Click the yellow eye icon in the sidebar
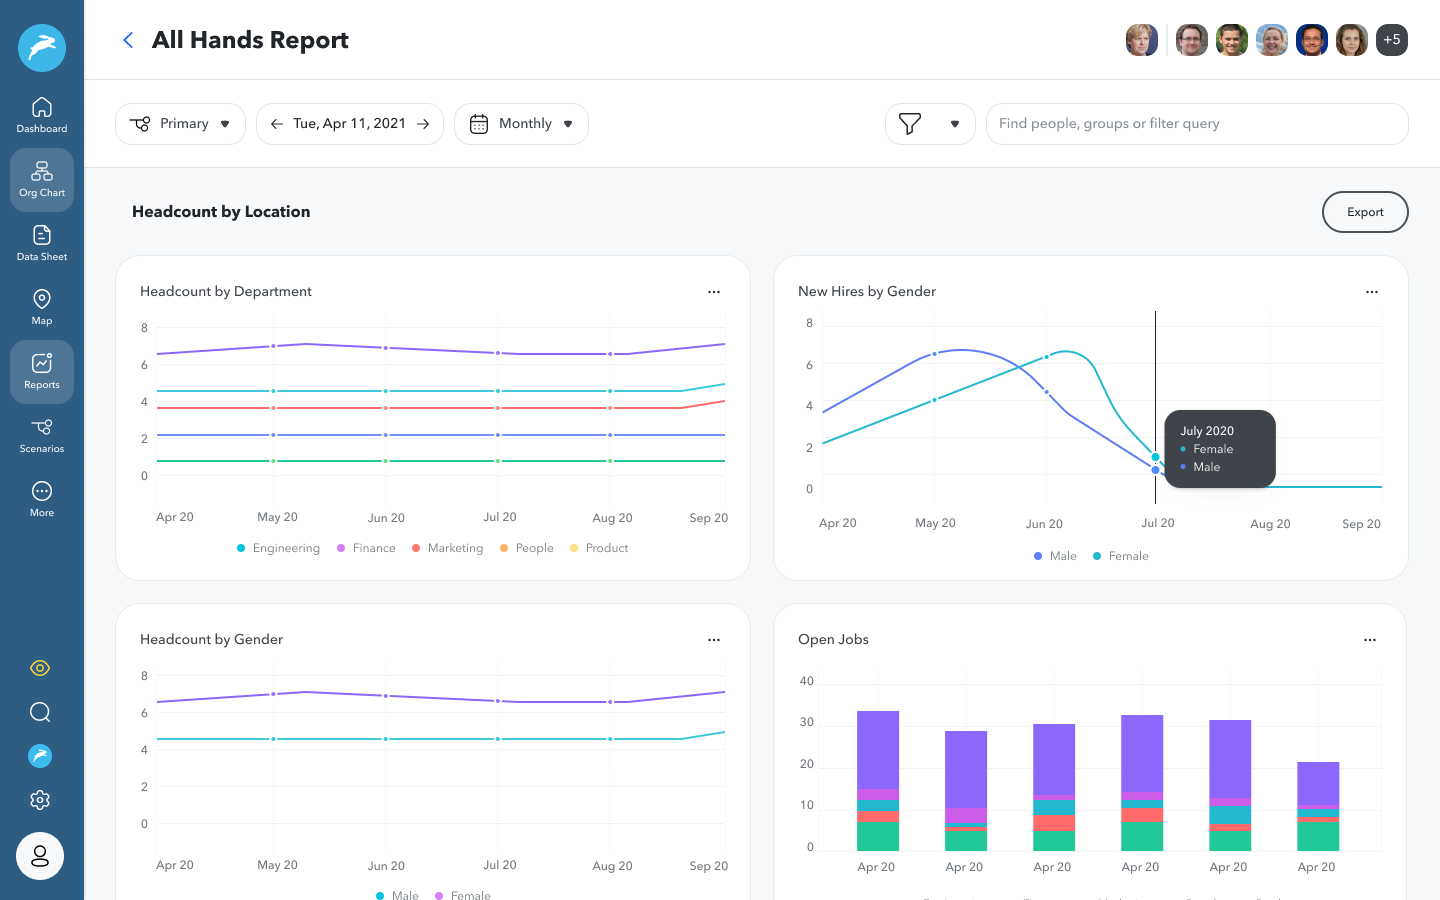This screenshot has width=1440, height=900. coord(40,667)
